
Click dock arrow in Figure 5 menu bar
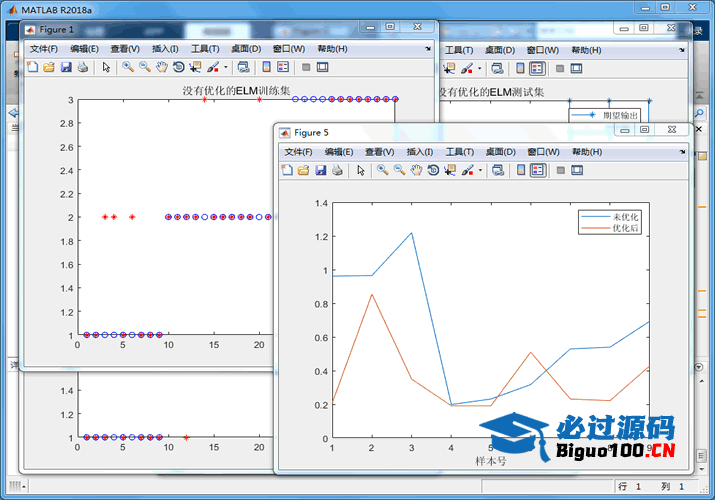tap(683, 152)
